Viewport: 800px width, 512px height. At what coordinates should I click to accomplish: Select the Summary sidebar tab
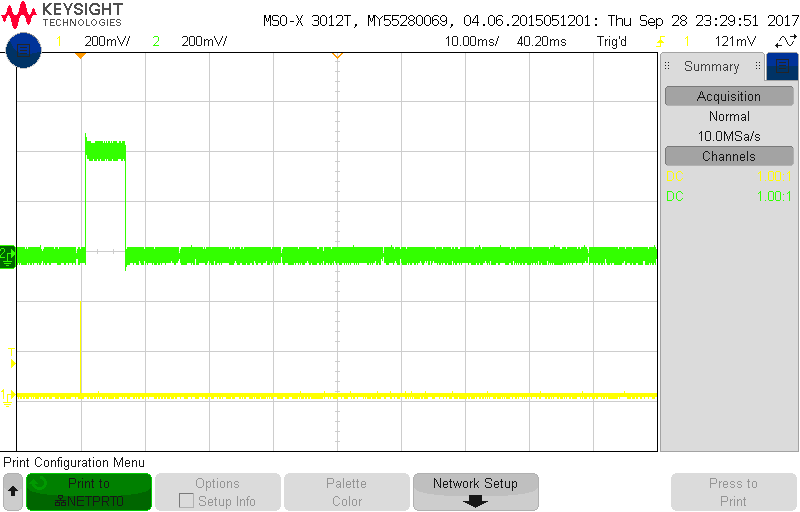(x=712, y=66)
